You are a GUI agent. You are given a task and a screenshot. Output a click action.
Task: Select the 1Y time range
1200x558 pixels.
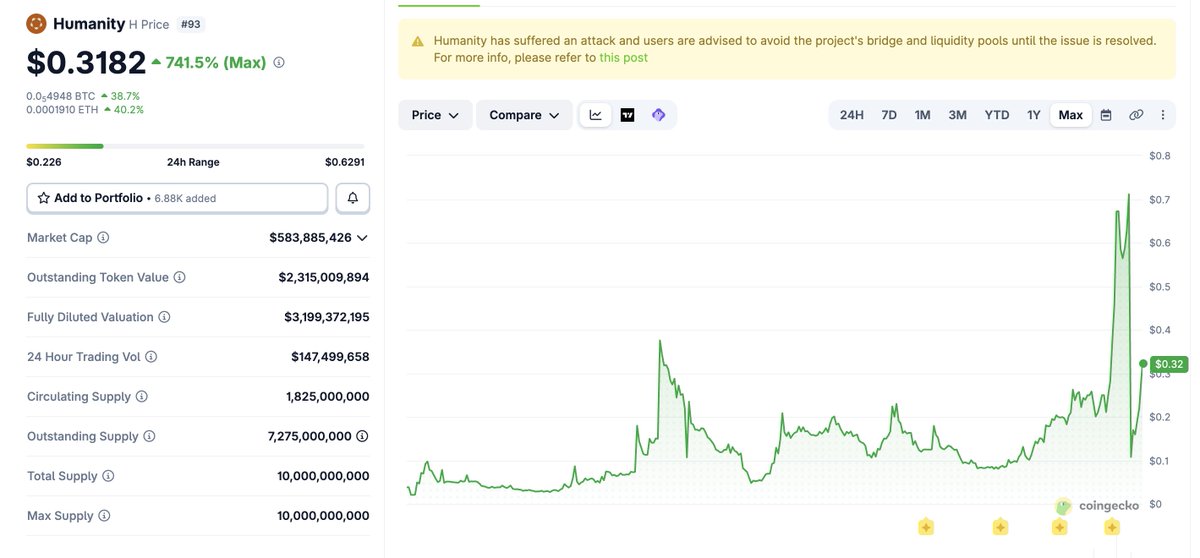(x=1034, y=115)
